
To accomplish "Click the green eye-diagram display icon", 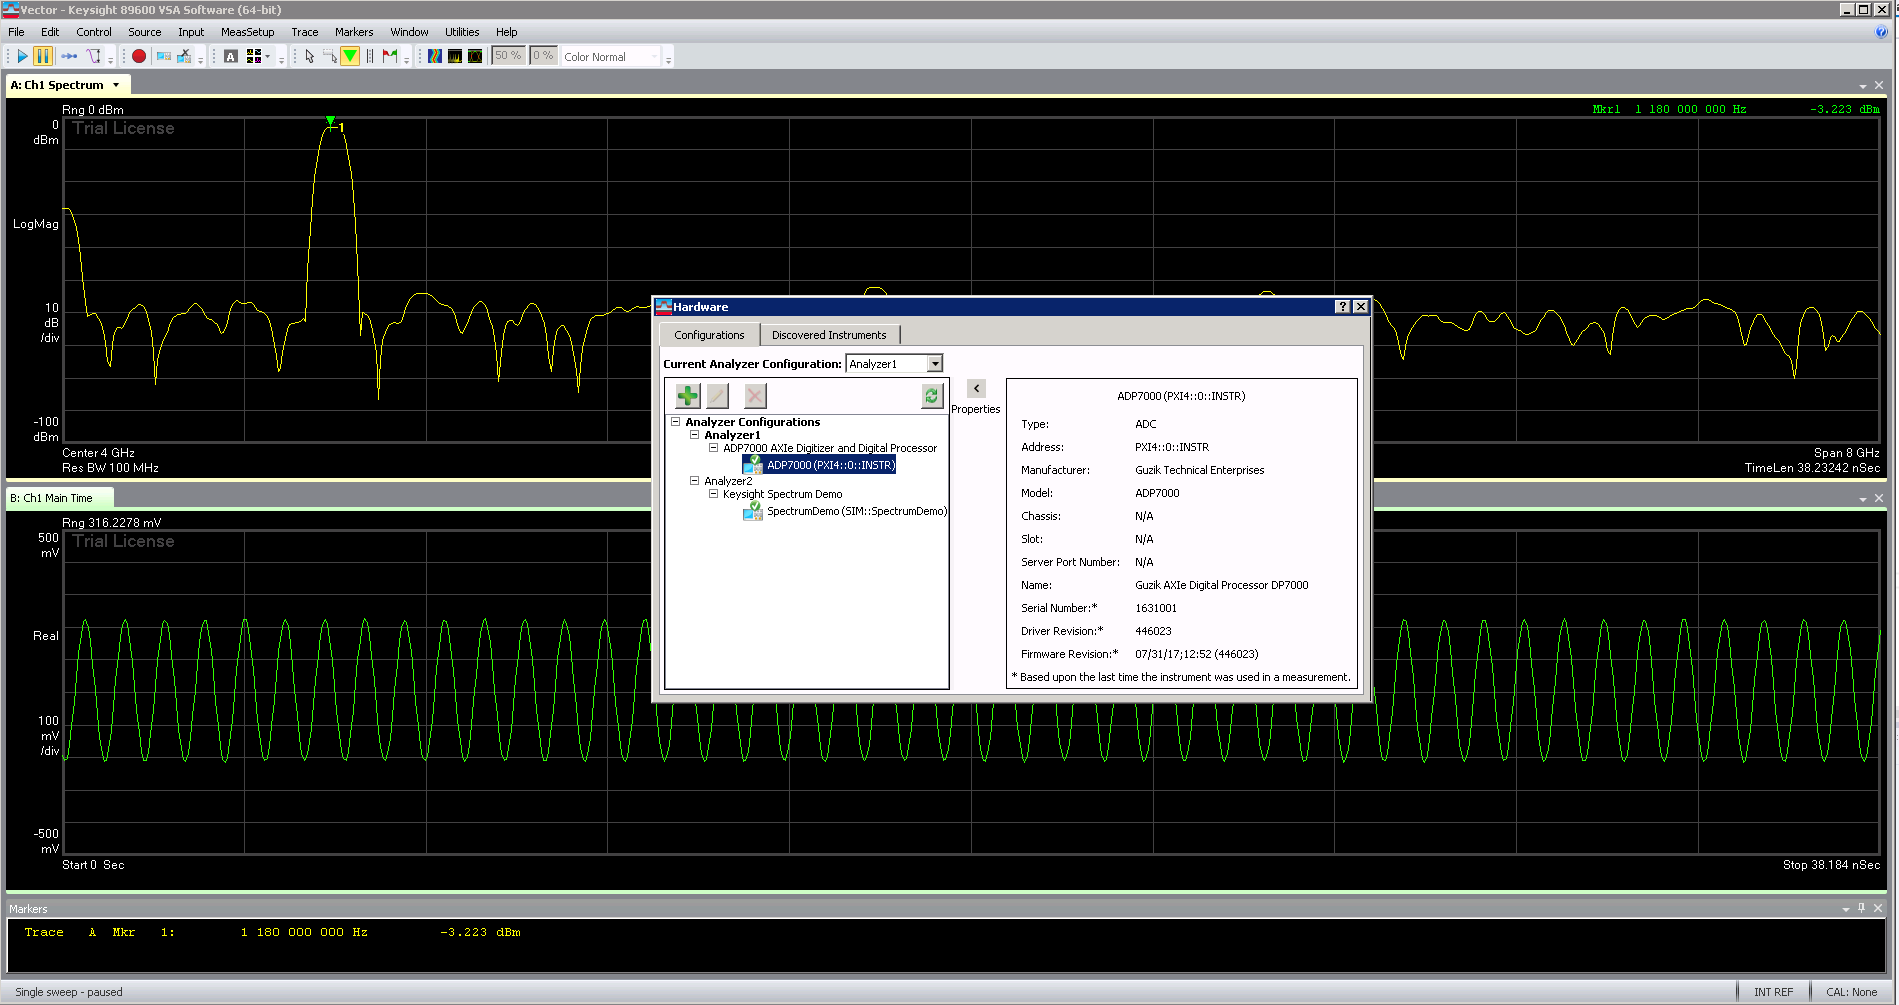I will pos(475,56).
